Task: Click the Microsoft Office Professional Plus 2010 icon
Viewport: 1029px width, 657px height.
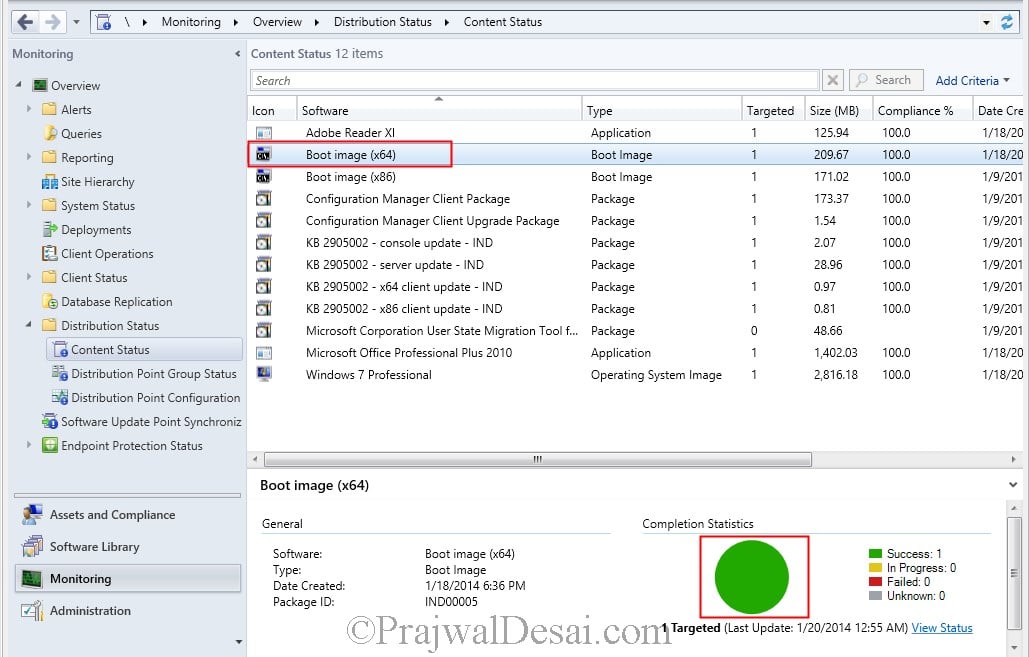Action: click(x=263, y=353)
